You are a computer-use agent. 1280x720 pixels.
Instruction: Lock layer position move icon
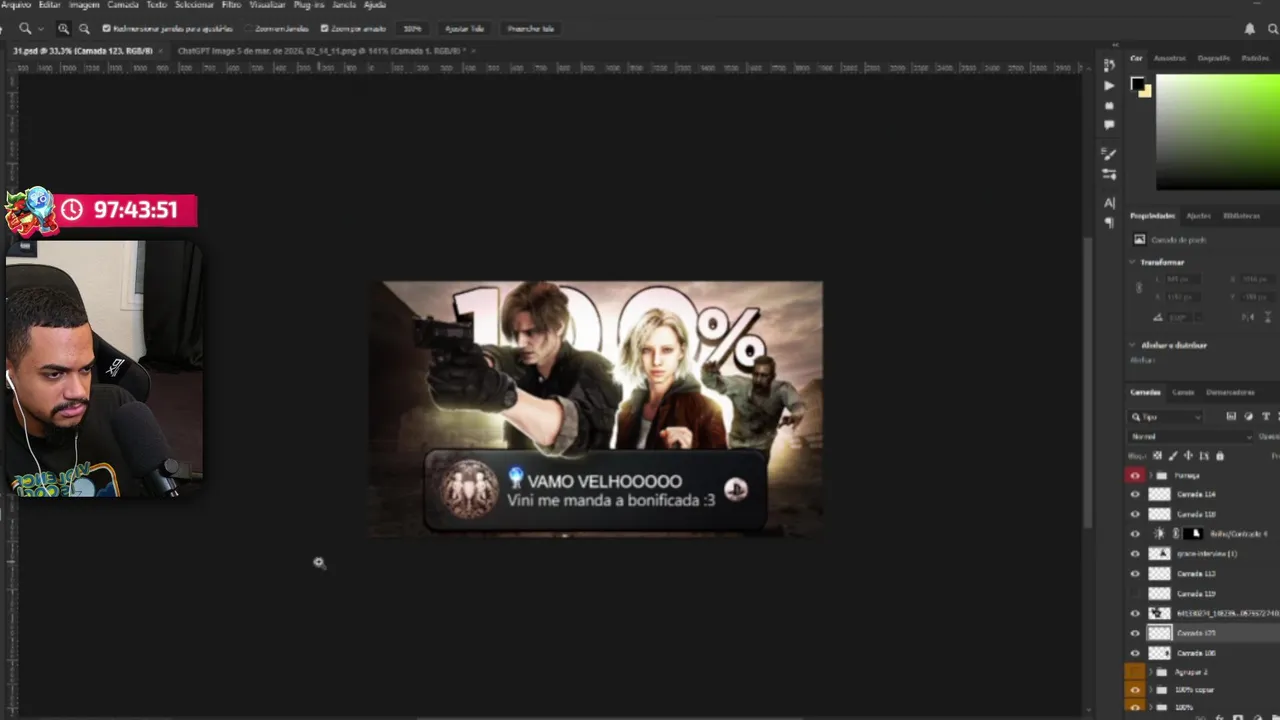[1188, 456]
